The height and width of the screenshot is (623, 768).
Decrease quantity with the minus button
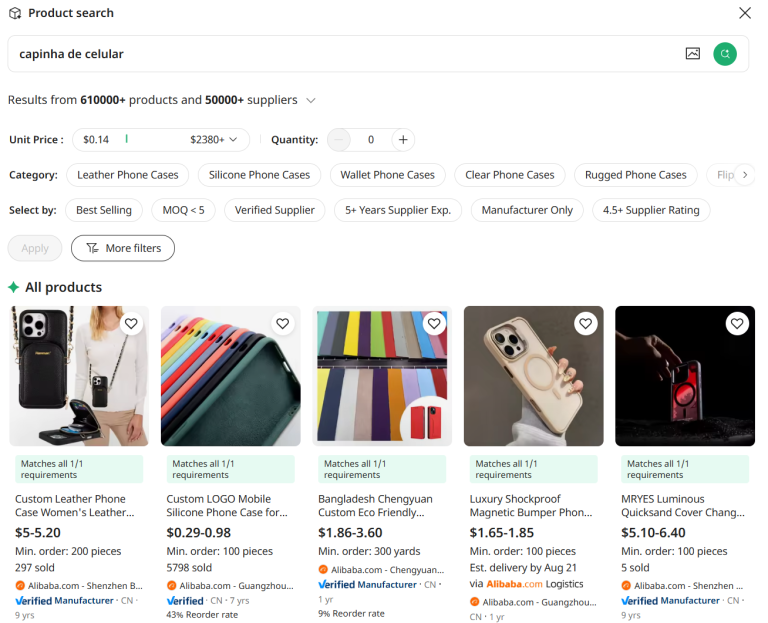coord(338,140)
